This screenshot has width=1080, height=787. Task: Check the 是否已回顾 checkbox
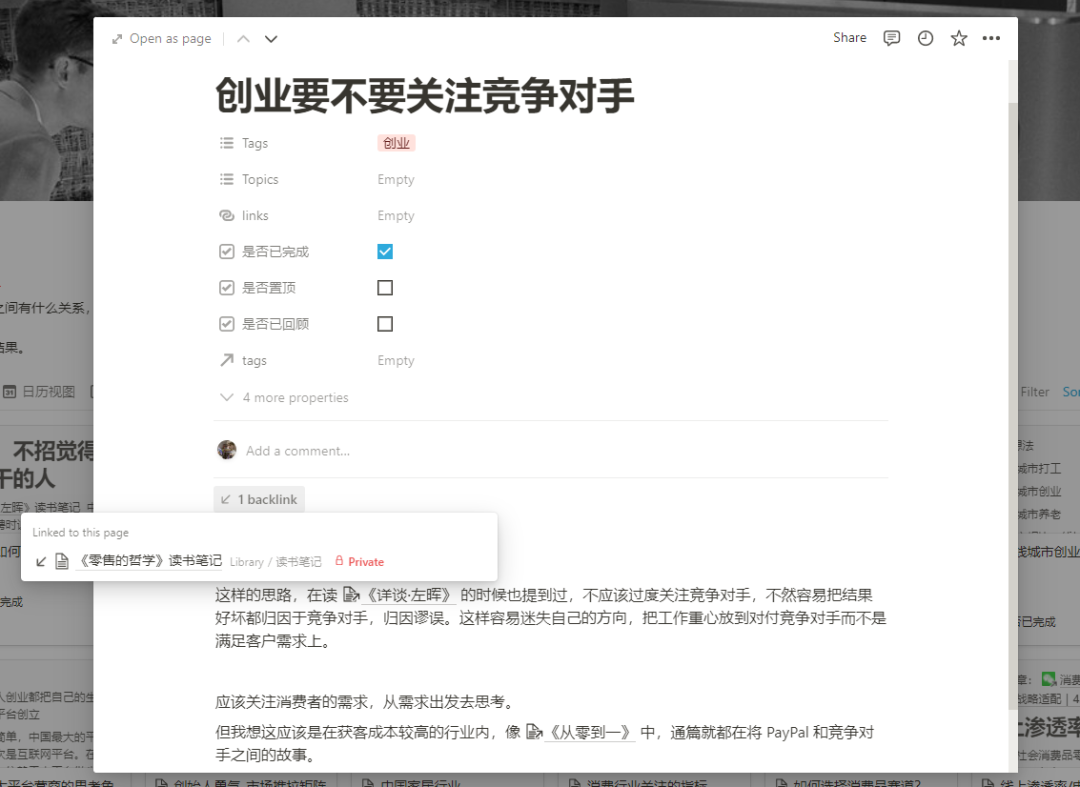point(385,323)
